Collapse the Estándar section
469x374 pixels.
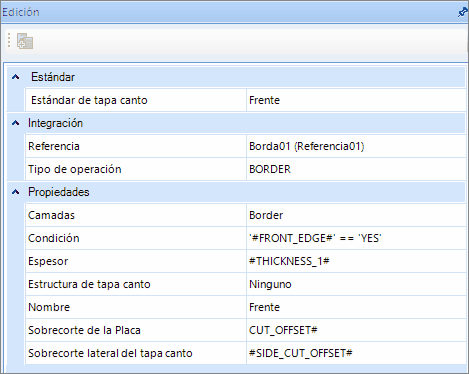pyautogui.click(x=15, y=77)
